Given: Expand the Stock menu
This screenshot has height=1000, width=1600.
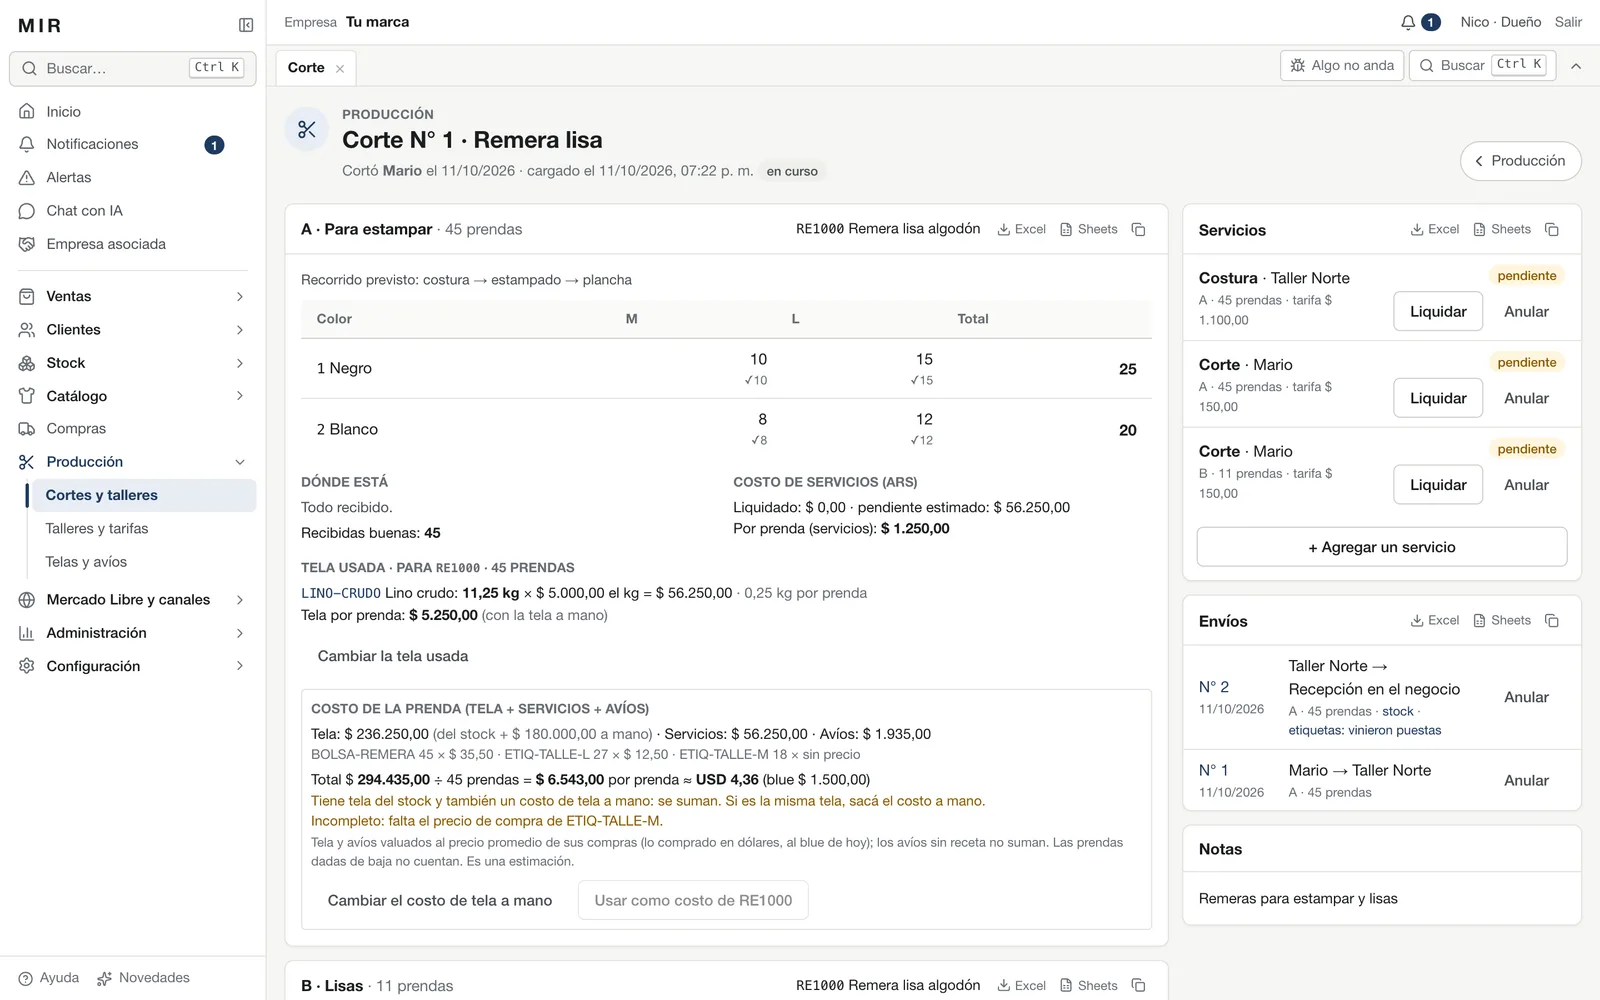Looking at the screenshot, I should click(x=132, y=363).
